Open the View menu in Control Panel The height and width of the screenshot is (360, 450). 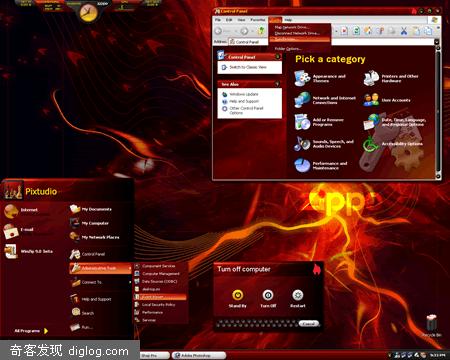(x=241, y=20)
